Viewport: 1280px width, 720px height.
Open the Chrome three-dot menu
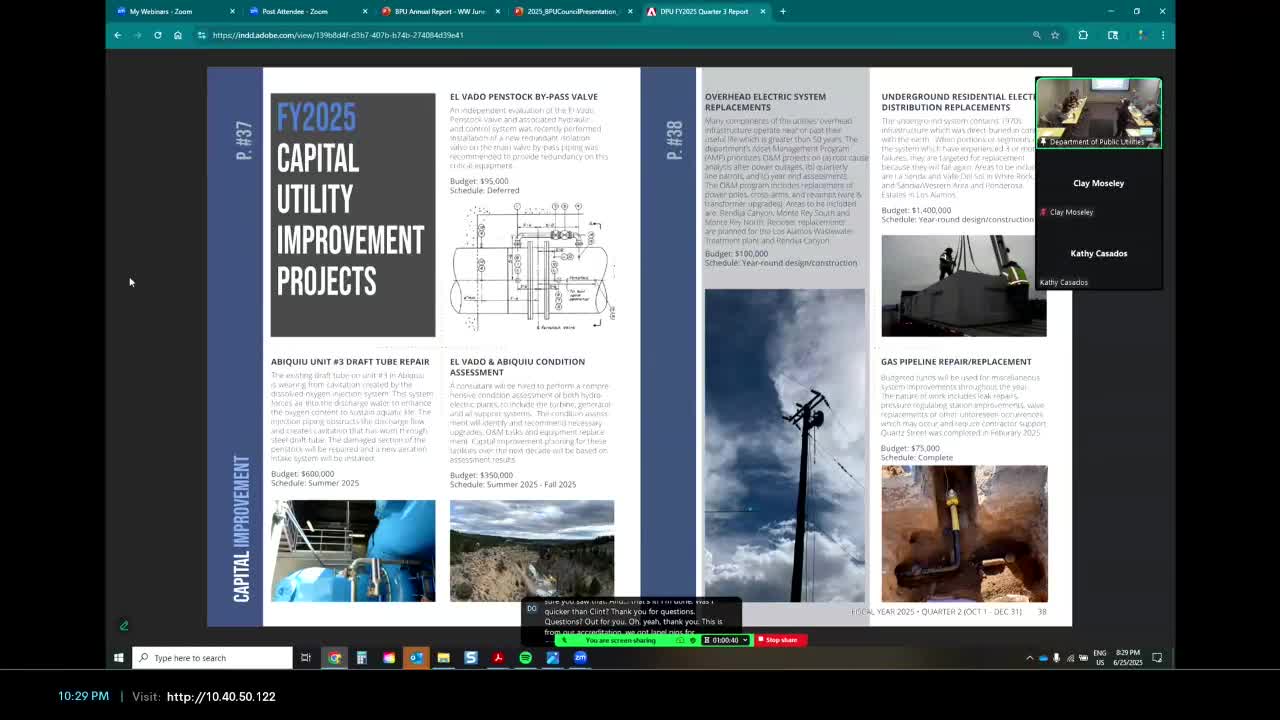[1162, 35]
